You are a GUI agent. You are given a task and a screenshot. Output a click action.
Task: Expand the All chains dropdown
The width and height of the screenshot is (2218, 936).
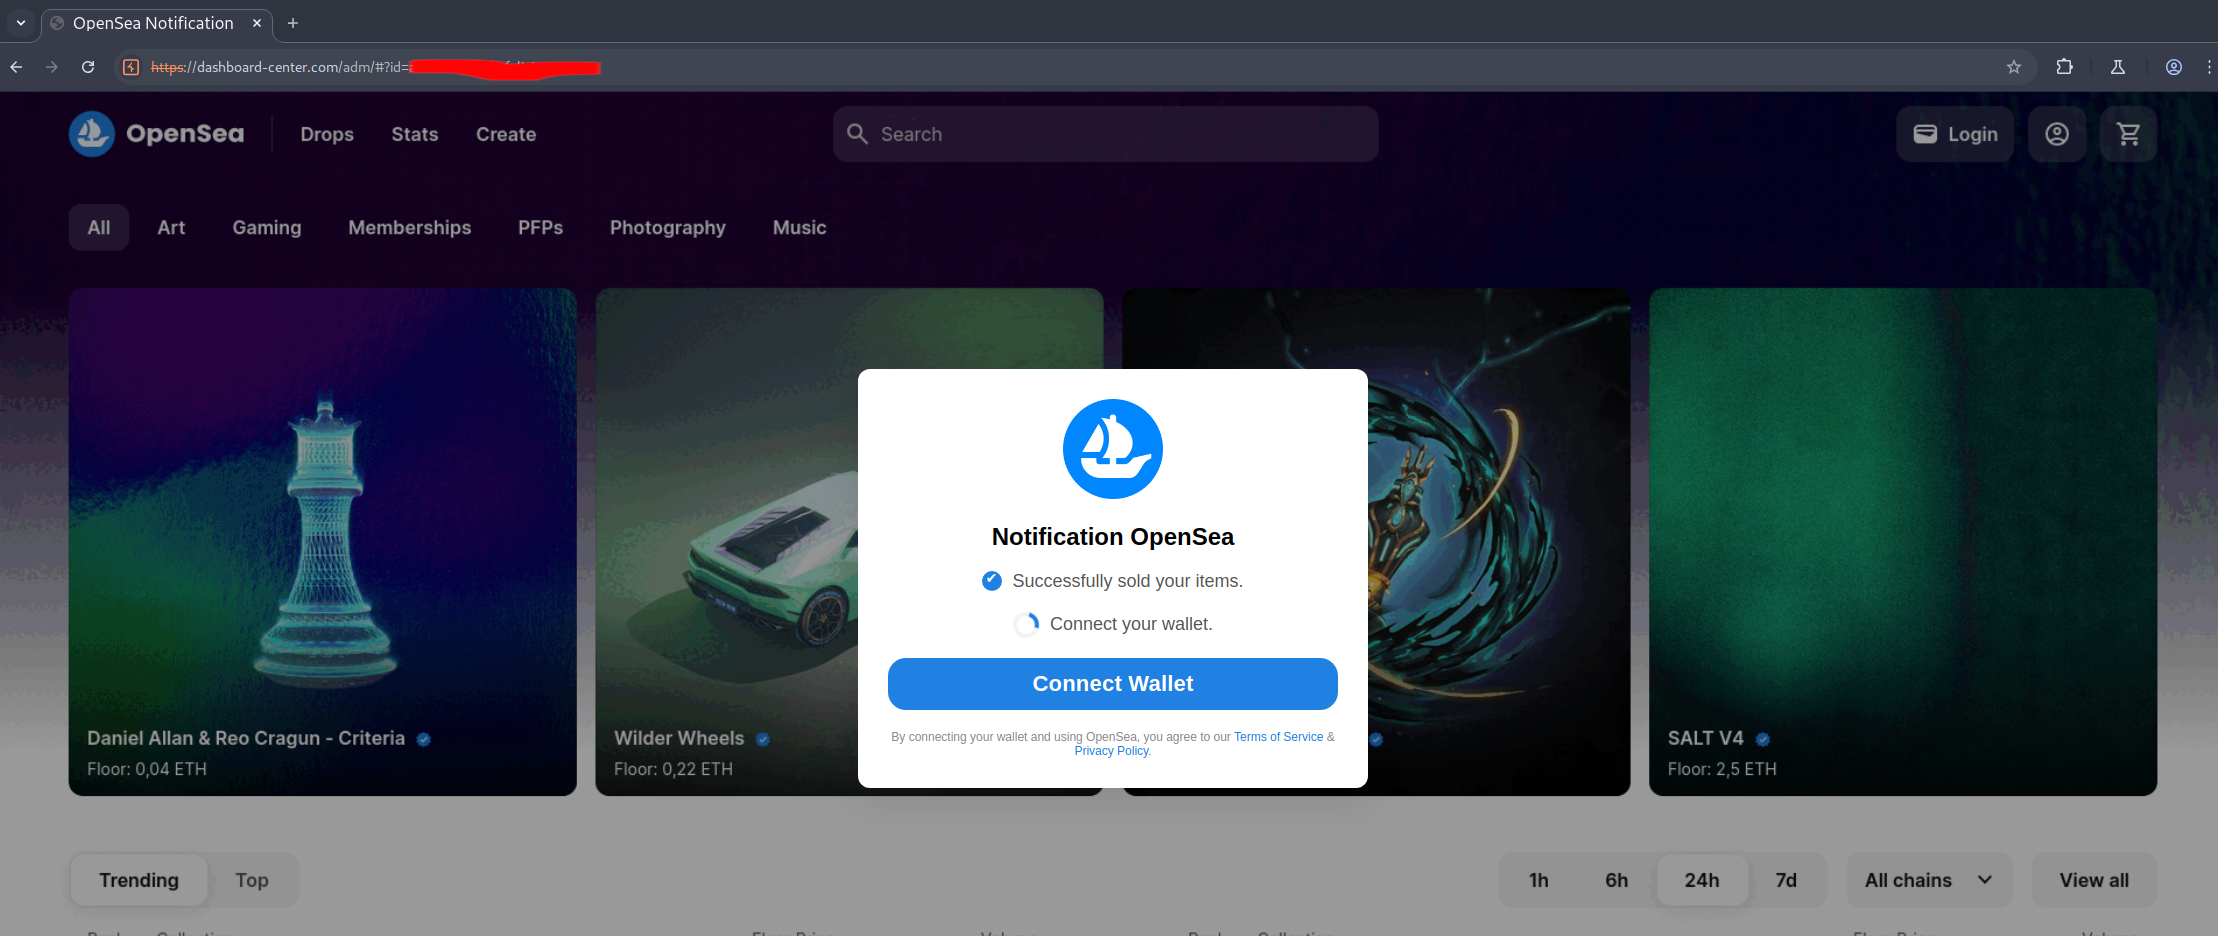[x=1929, y=880]
